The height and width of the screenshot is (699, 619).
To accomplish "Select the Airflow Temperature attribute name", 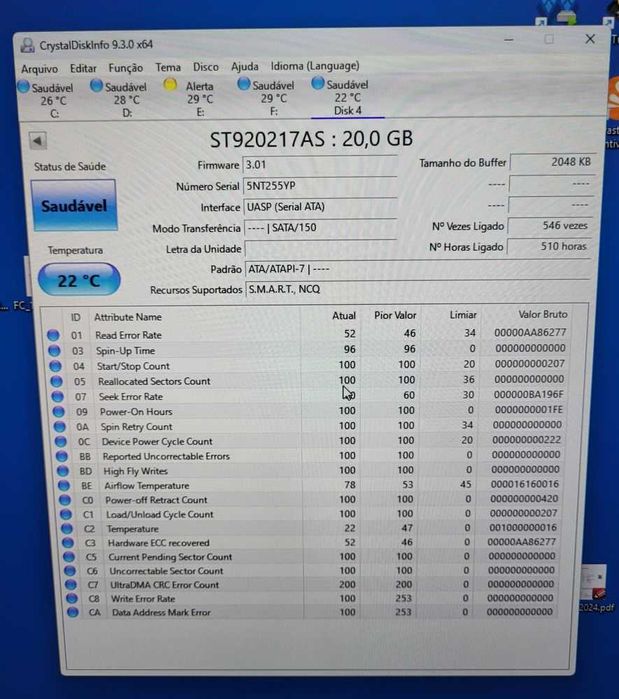I will [x=147, y=485].
